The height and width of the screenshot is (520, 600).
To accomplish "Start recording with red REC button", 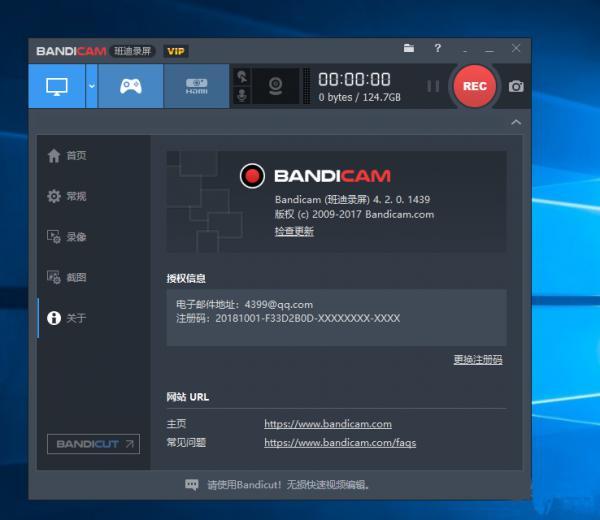I will pos(474,86).
